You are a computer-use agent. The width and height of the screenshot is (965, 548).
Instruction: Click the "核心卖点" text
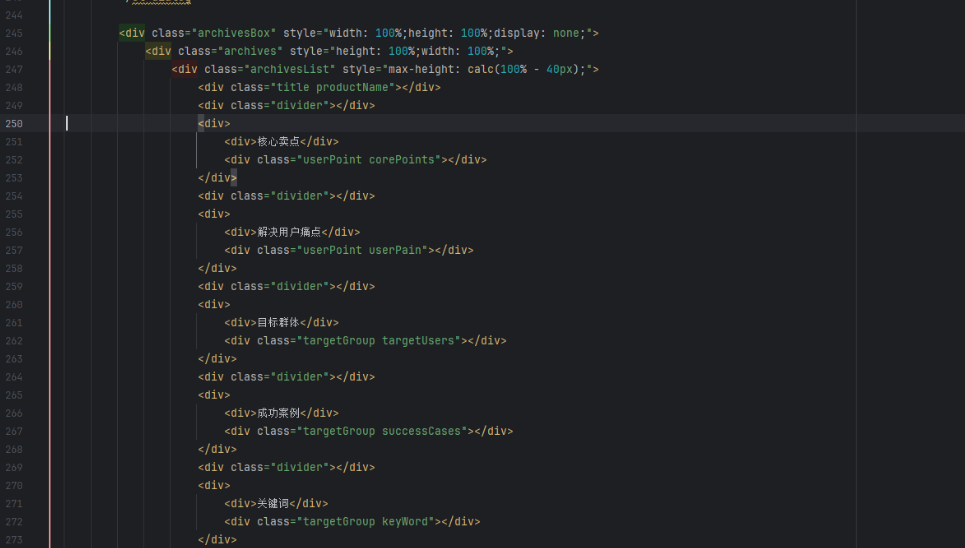[278, 142]
